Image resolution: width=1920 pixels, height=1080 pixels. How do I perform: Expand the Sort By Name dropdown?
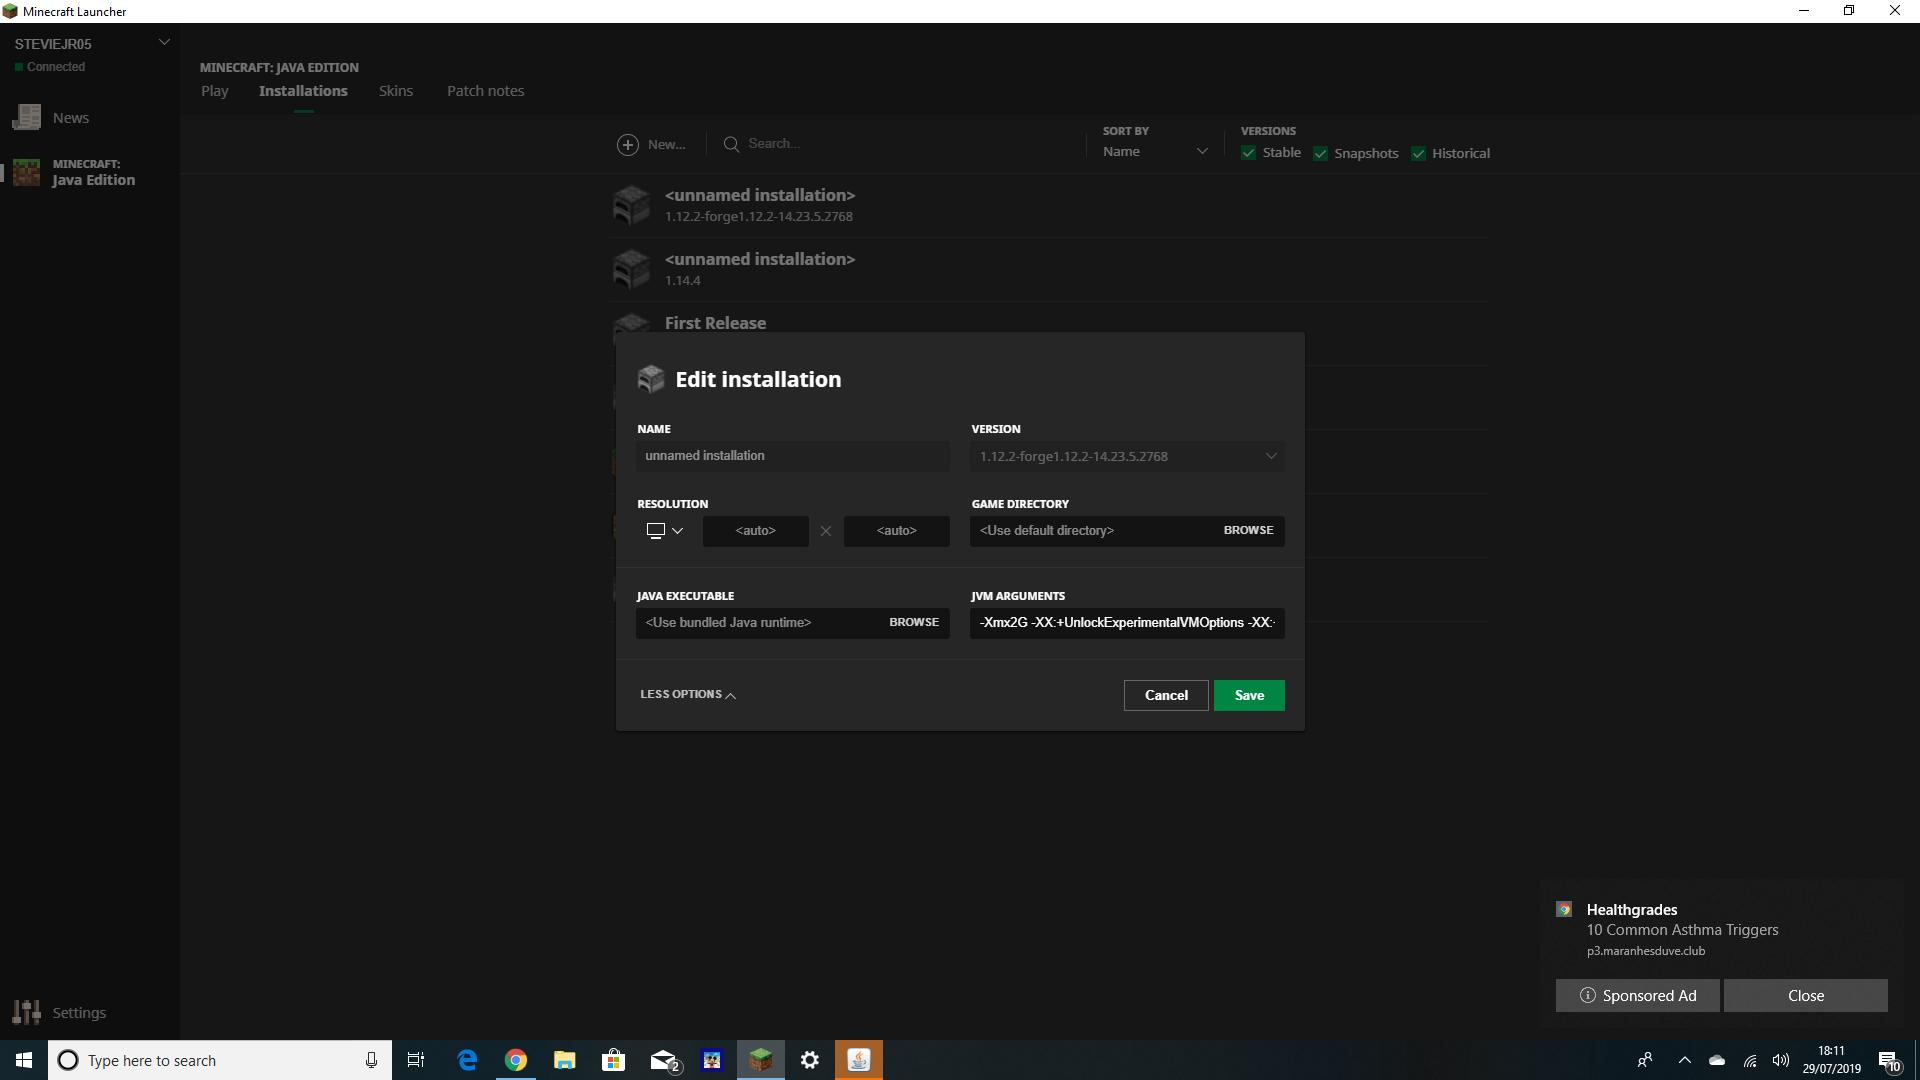[1155, 152]
